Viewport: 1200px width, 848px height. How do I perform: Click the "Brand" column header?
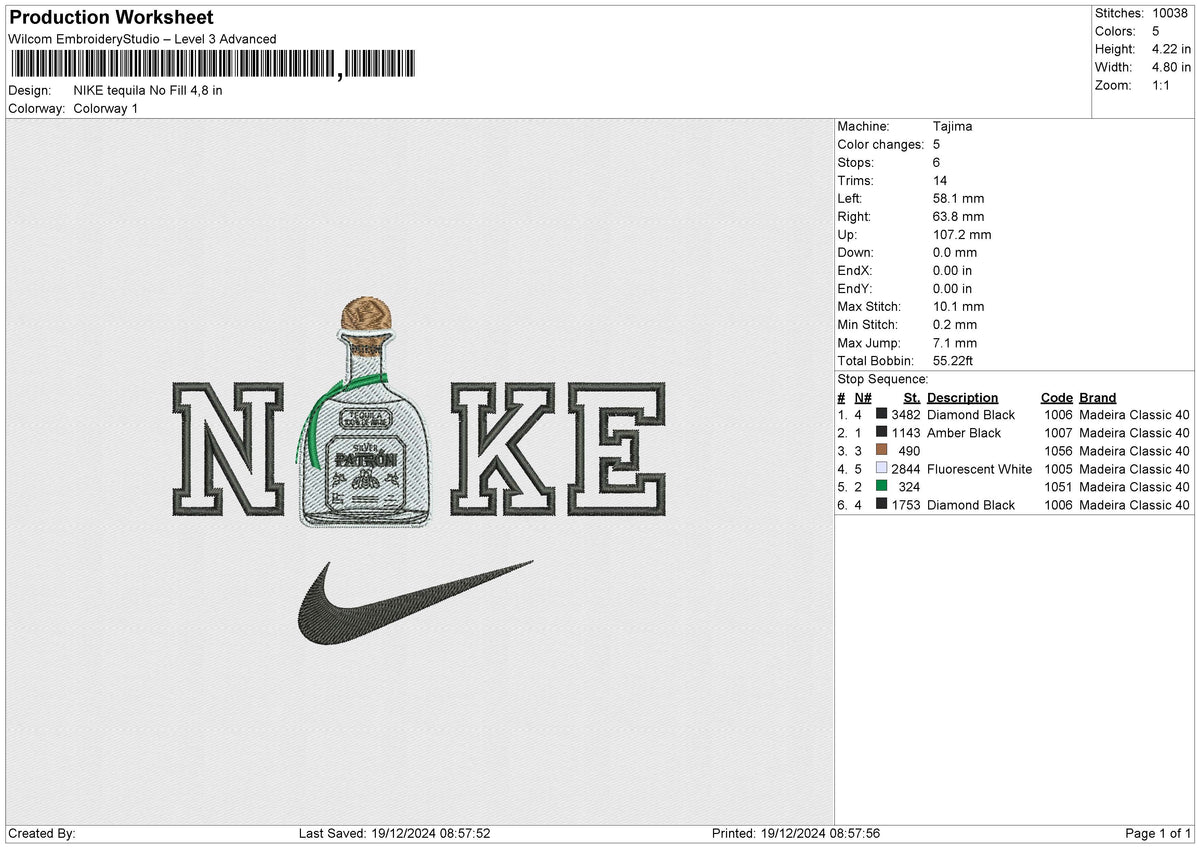pos(1097,397)
